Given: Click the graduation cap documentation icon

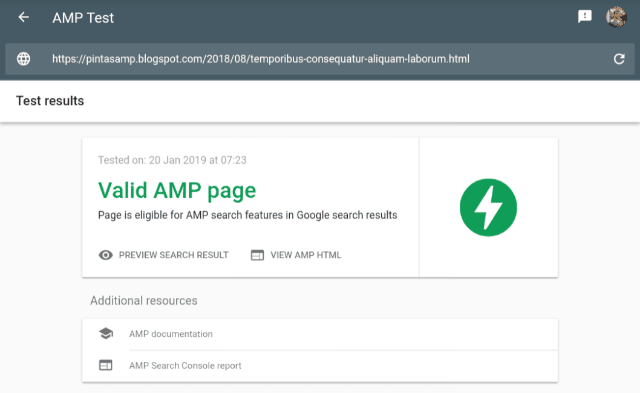Looking at the screenshot, I should click(106, 333).
